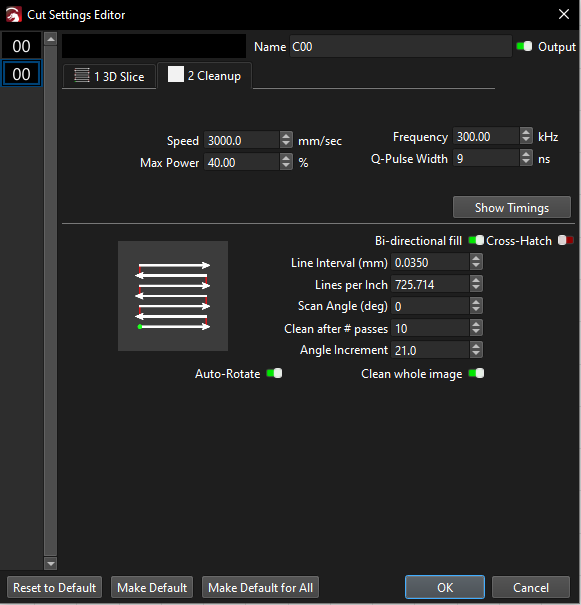Screen dimensions: 581x605
Task: Click the white Cleanup tab swatch icon
Action: pyautogui.click(x=176, y=74)
